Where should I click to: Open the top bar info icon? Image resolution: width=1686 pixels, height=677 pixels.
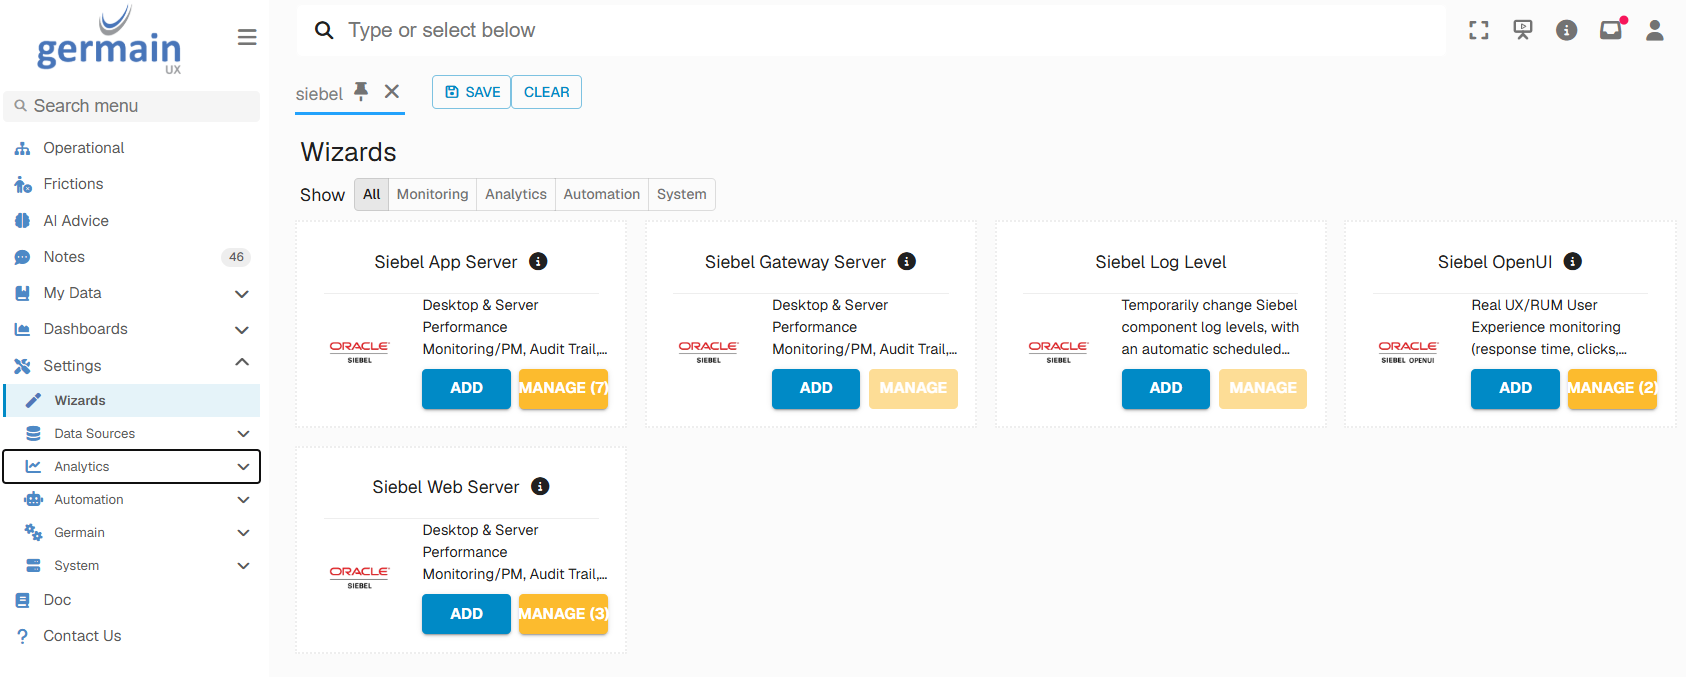[1567, 30]
